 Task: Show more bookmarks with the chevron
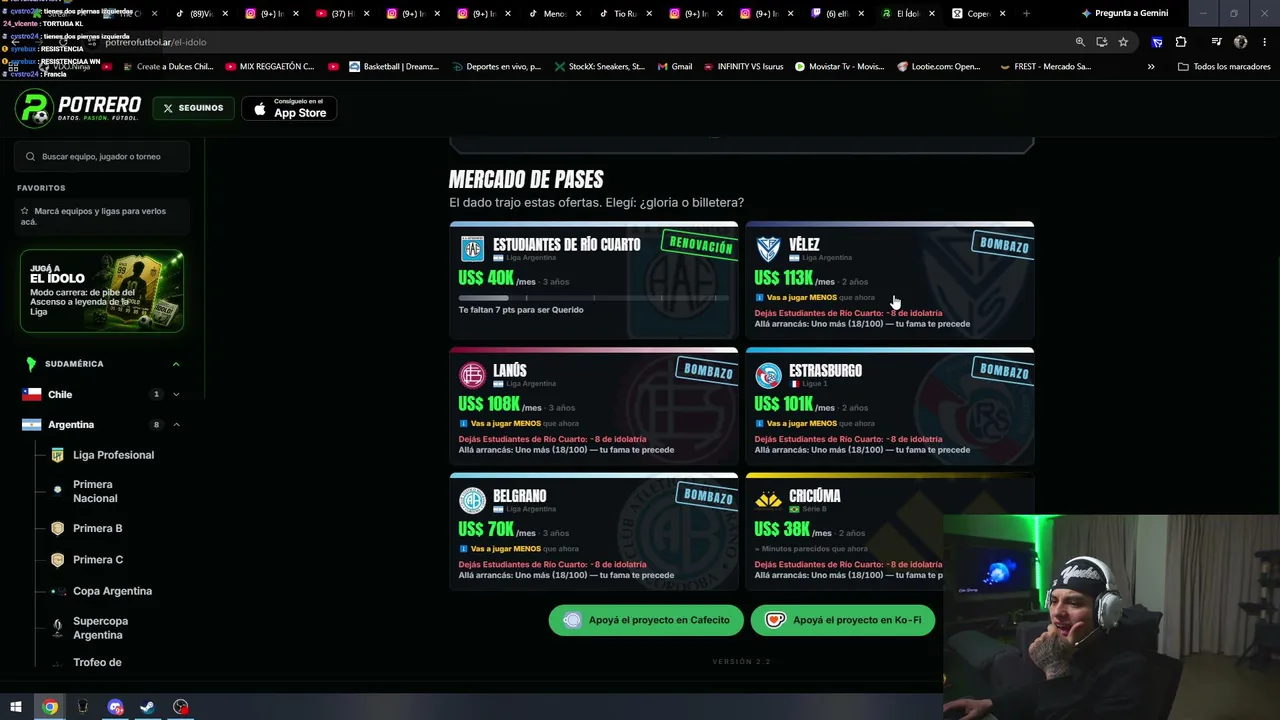[x=1151, y=67]
